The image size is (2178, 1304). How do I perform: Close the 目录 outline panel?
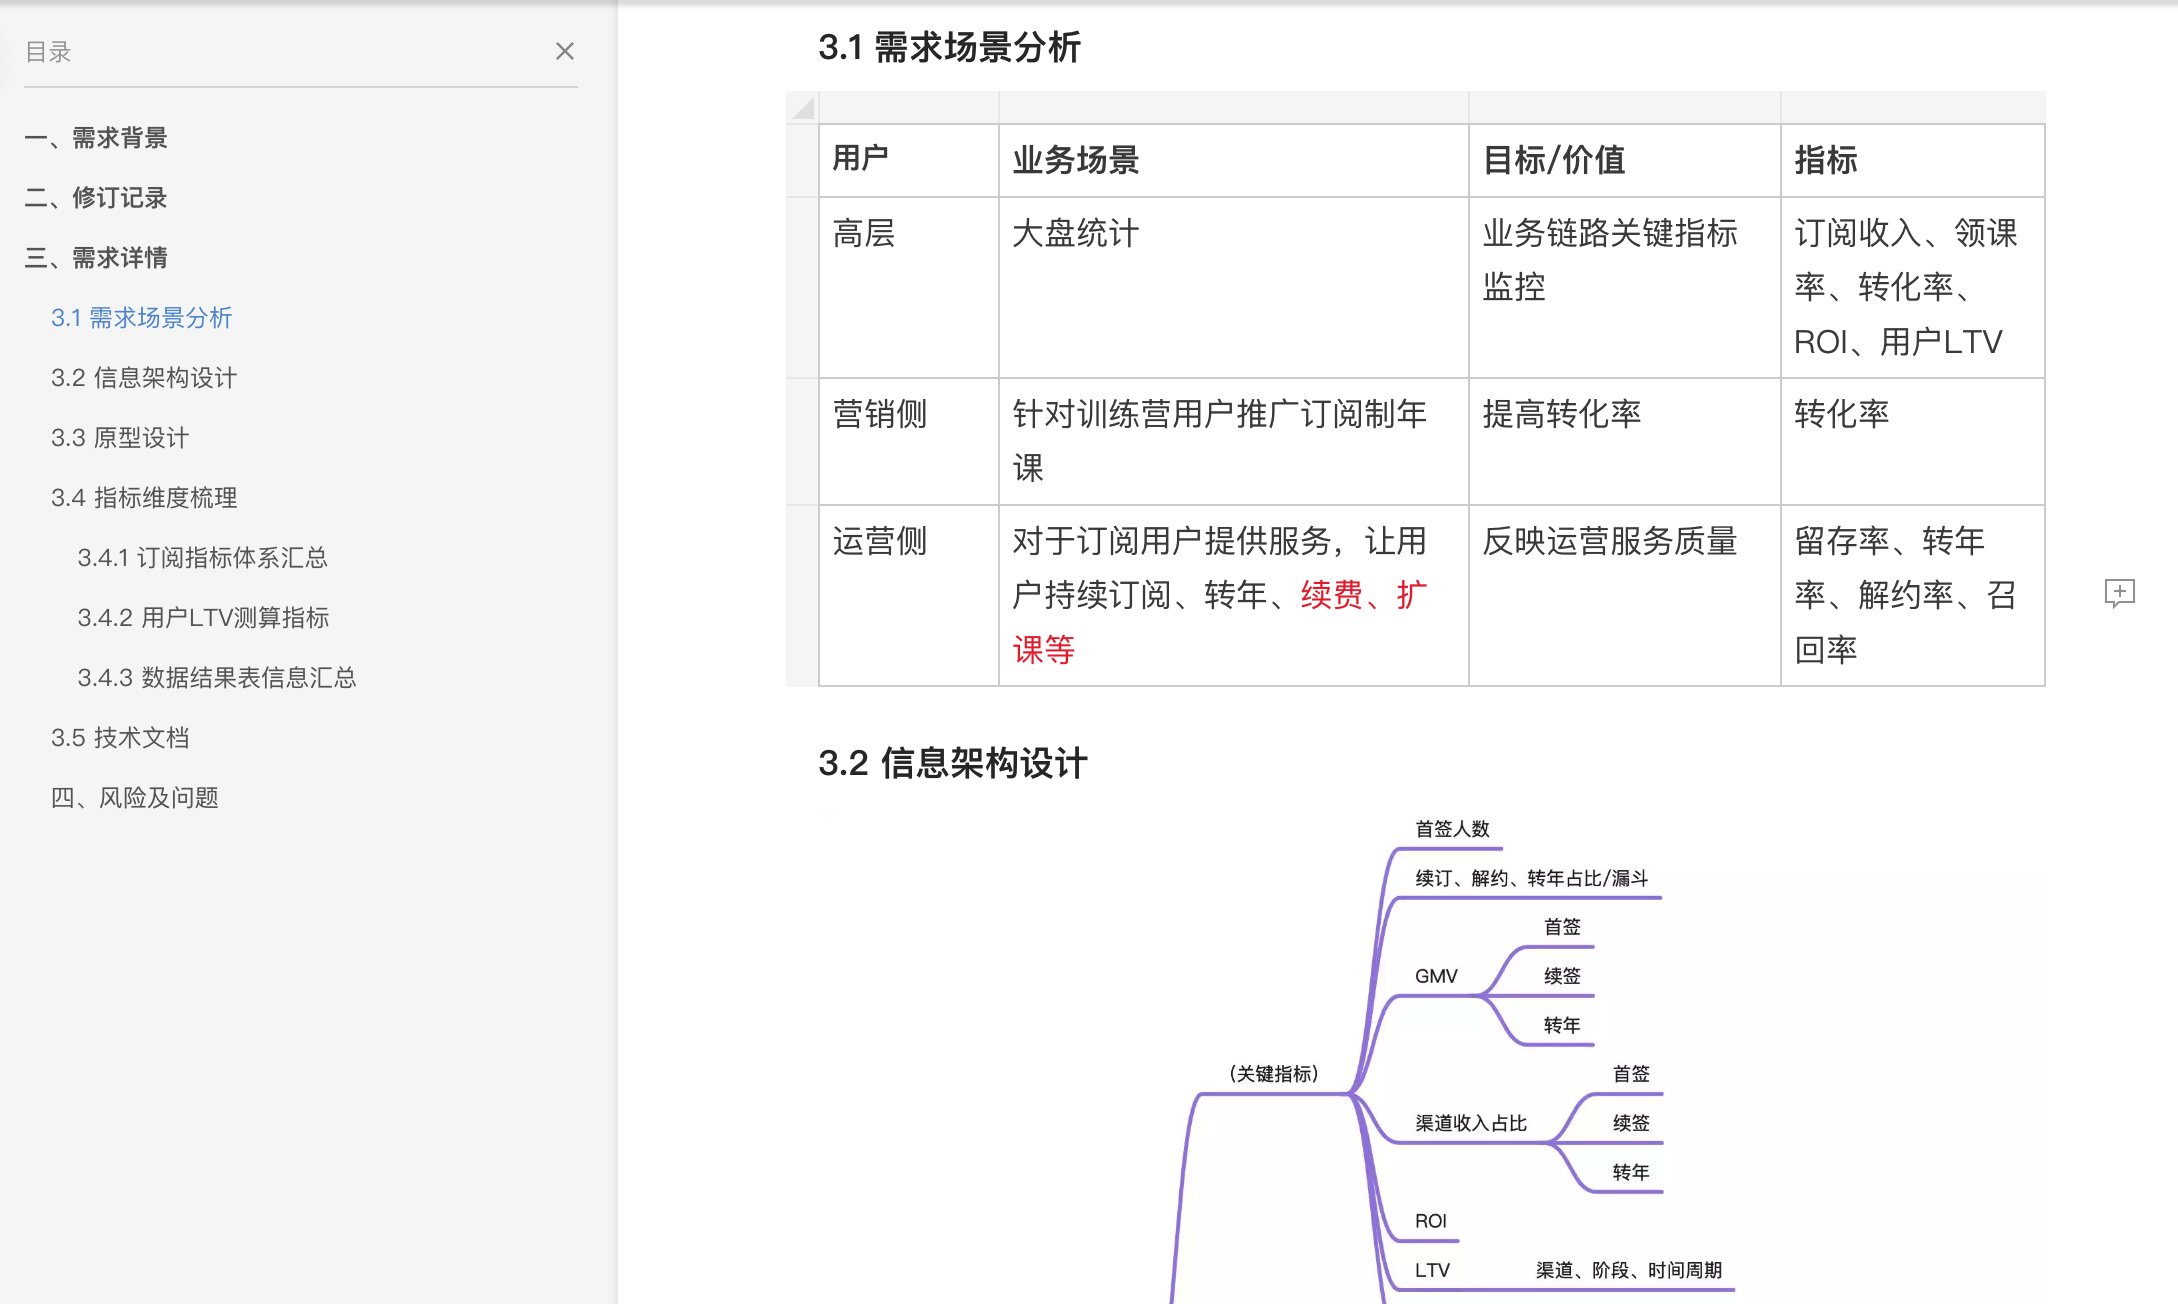click(565, 51)
